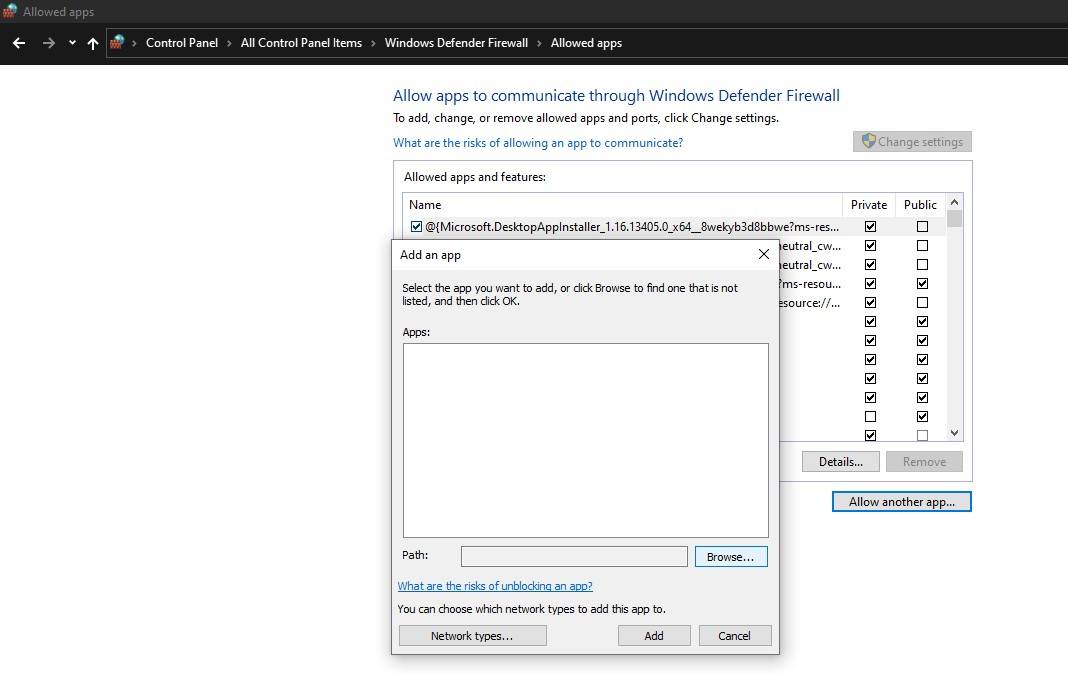
Task: Select Allowed apps breadcrumb
Action: (x=586, y=43)
